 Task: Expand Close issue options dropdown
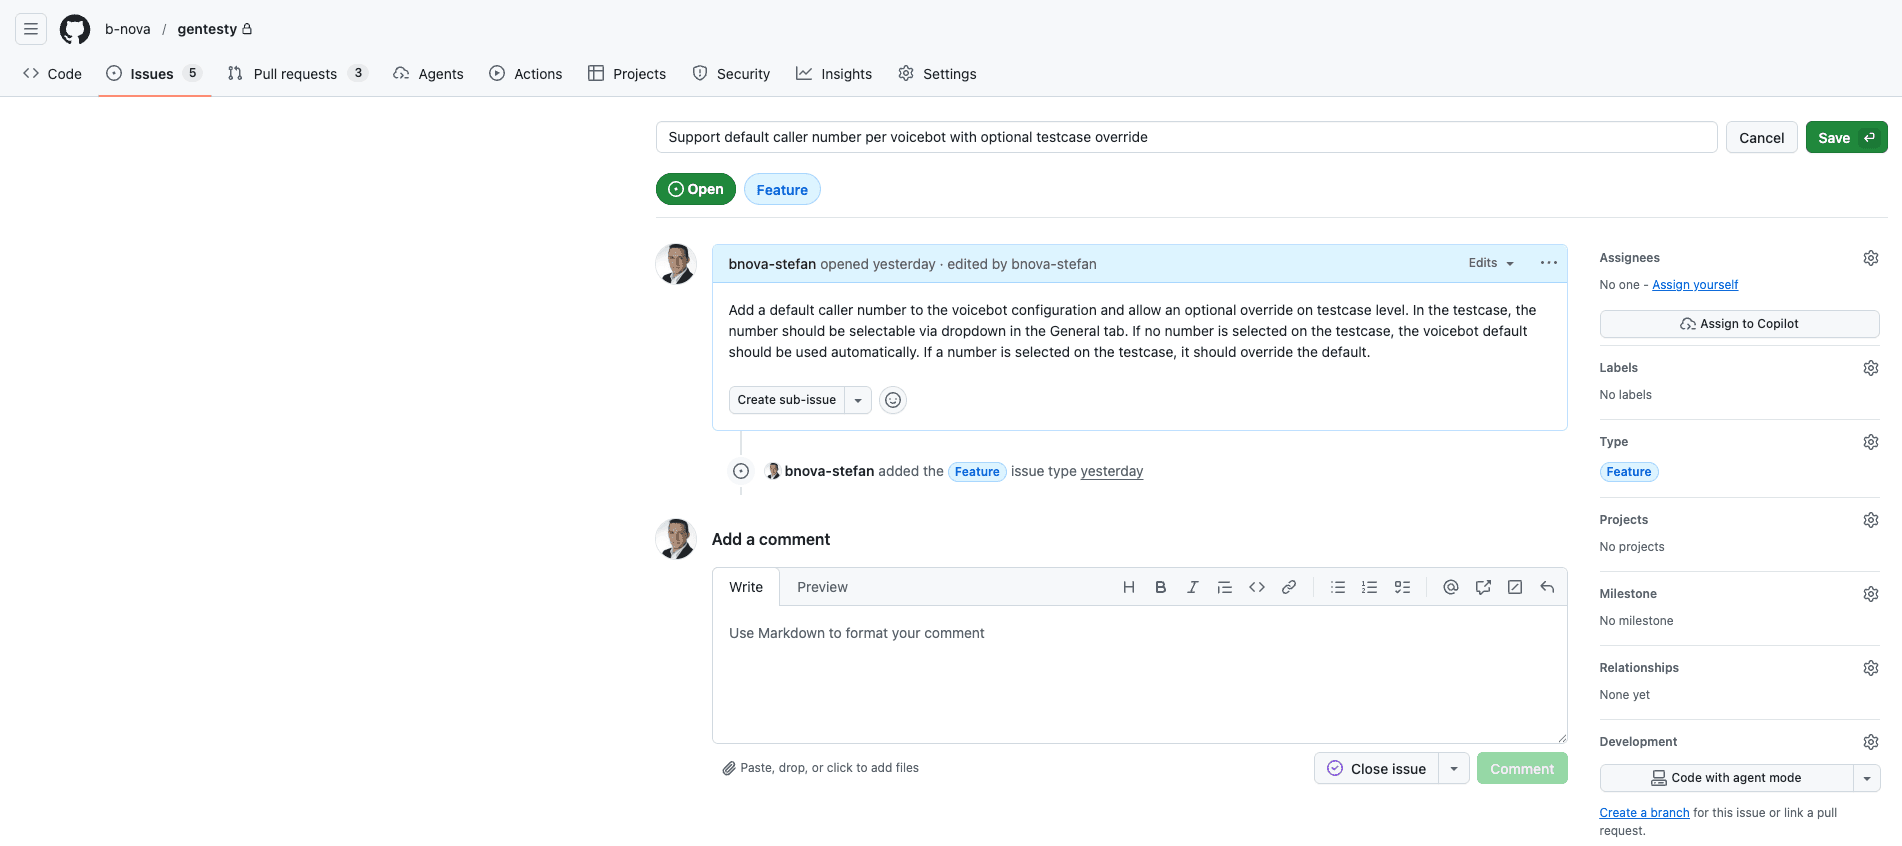1454,768
